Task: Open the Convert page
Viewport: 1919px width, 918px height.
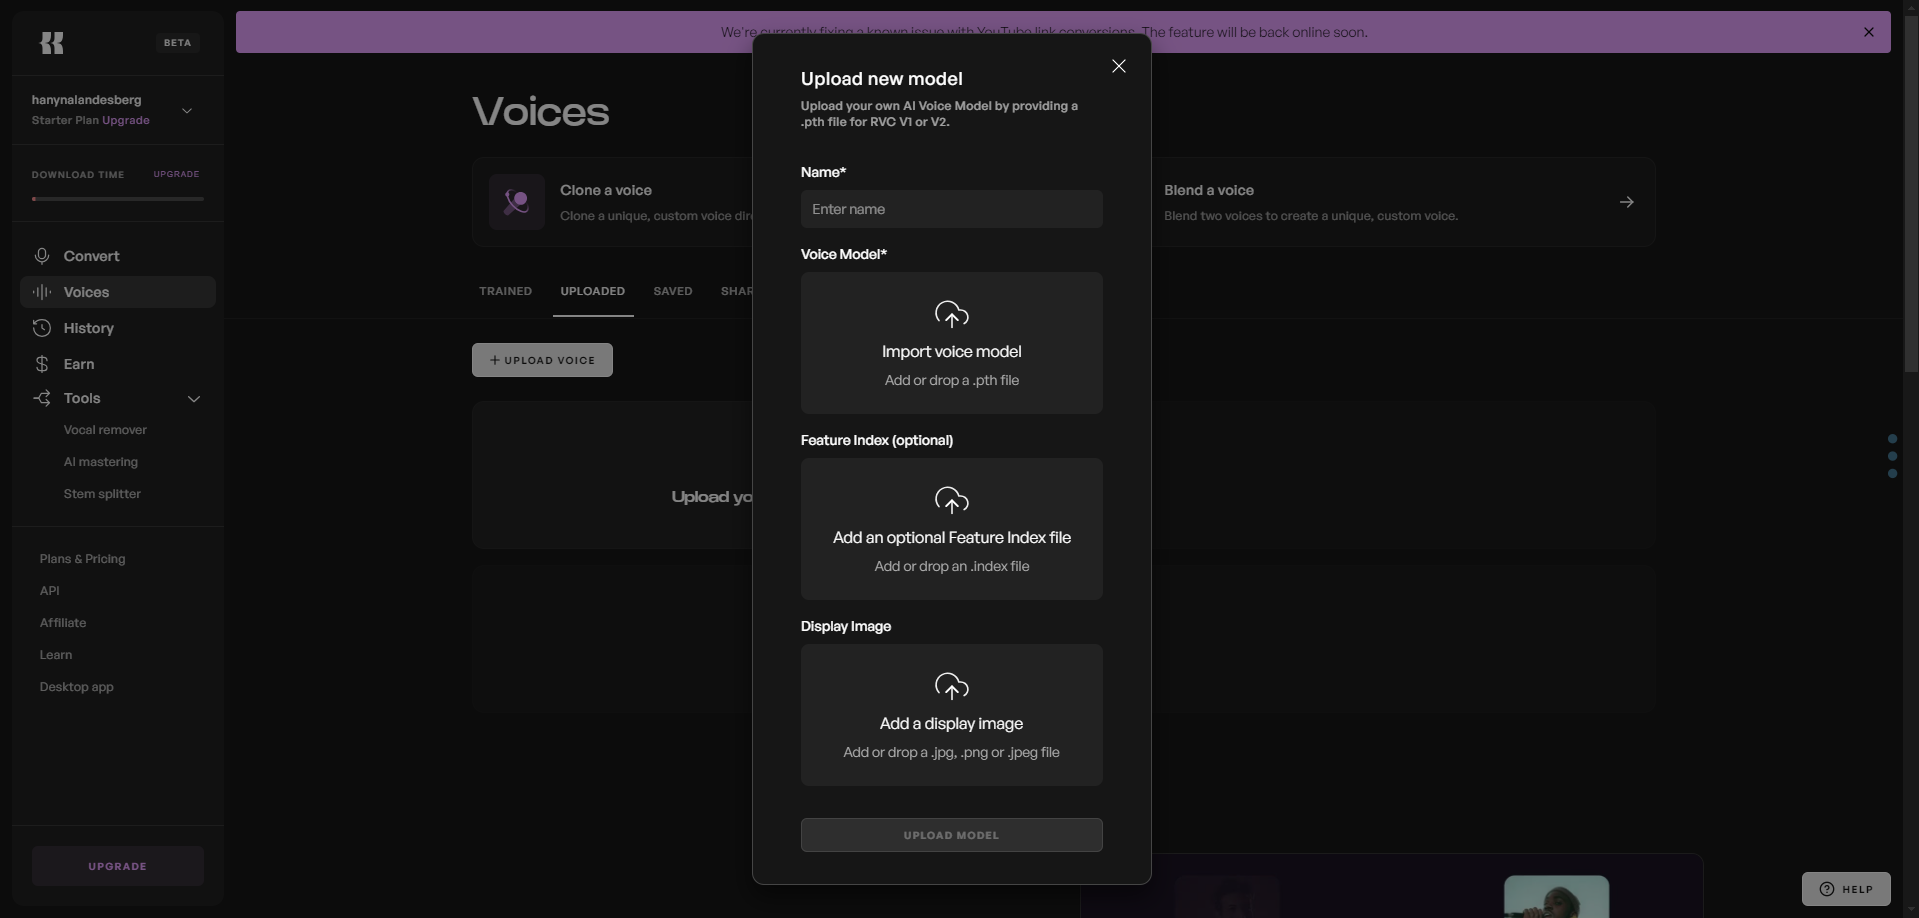Action: click(x=118, y=256)
